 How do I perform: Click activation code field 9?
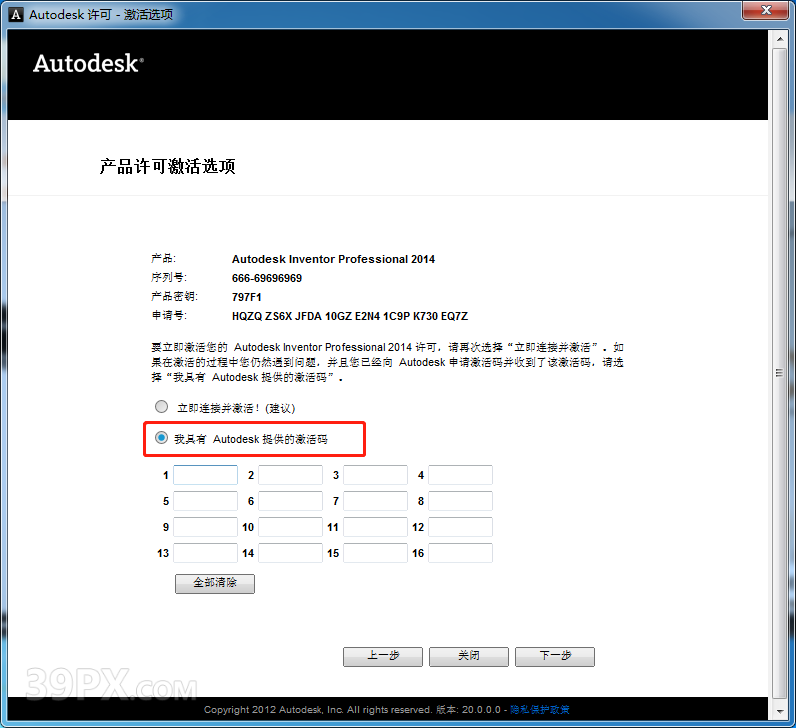pyautogui.click(x=205, y=527)
